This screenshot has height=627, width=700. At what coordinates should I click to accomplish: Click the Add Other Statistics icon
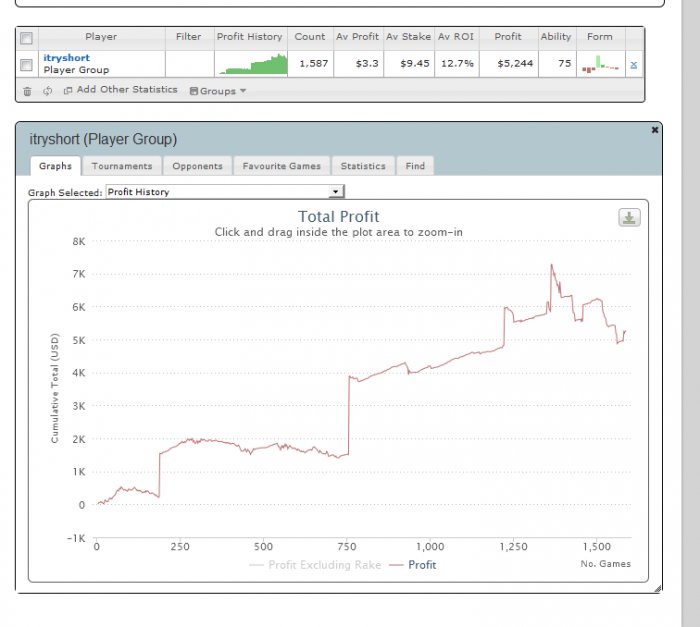(68, 91)
